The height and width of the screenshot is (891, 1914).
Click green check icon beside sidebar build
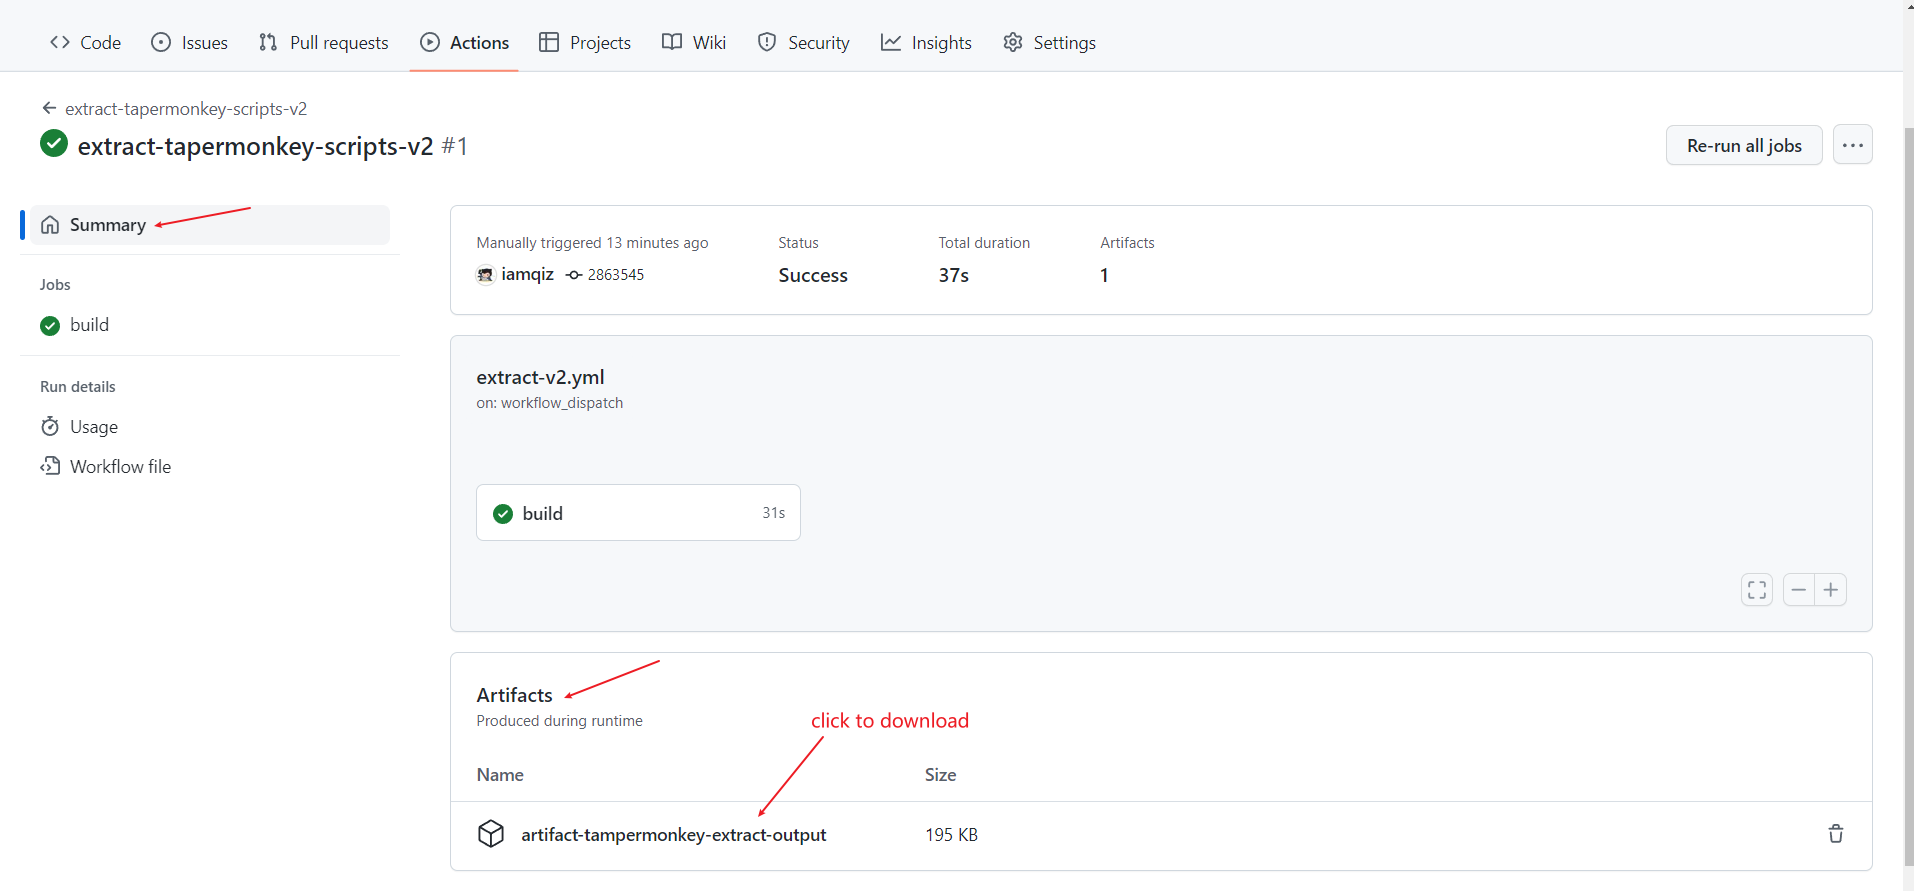pyautogui.click(x=50, y=326)
